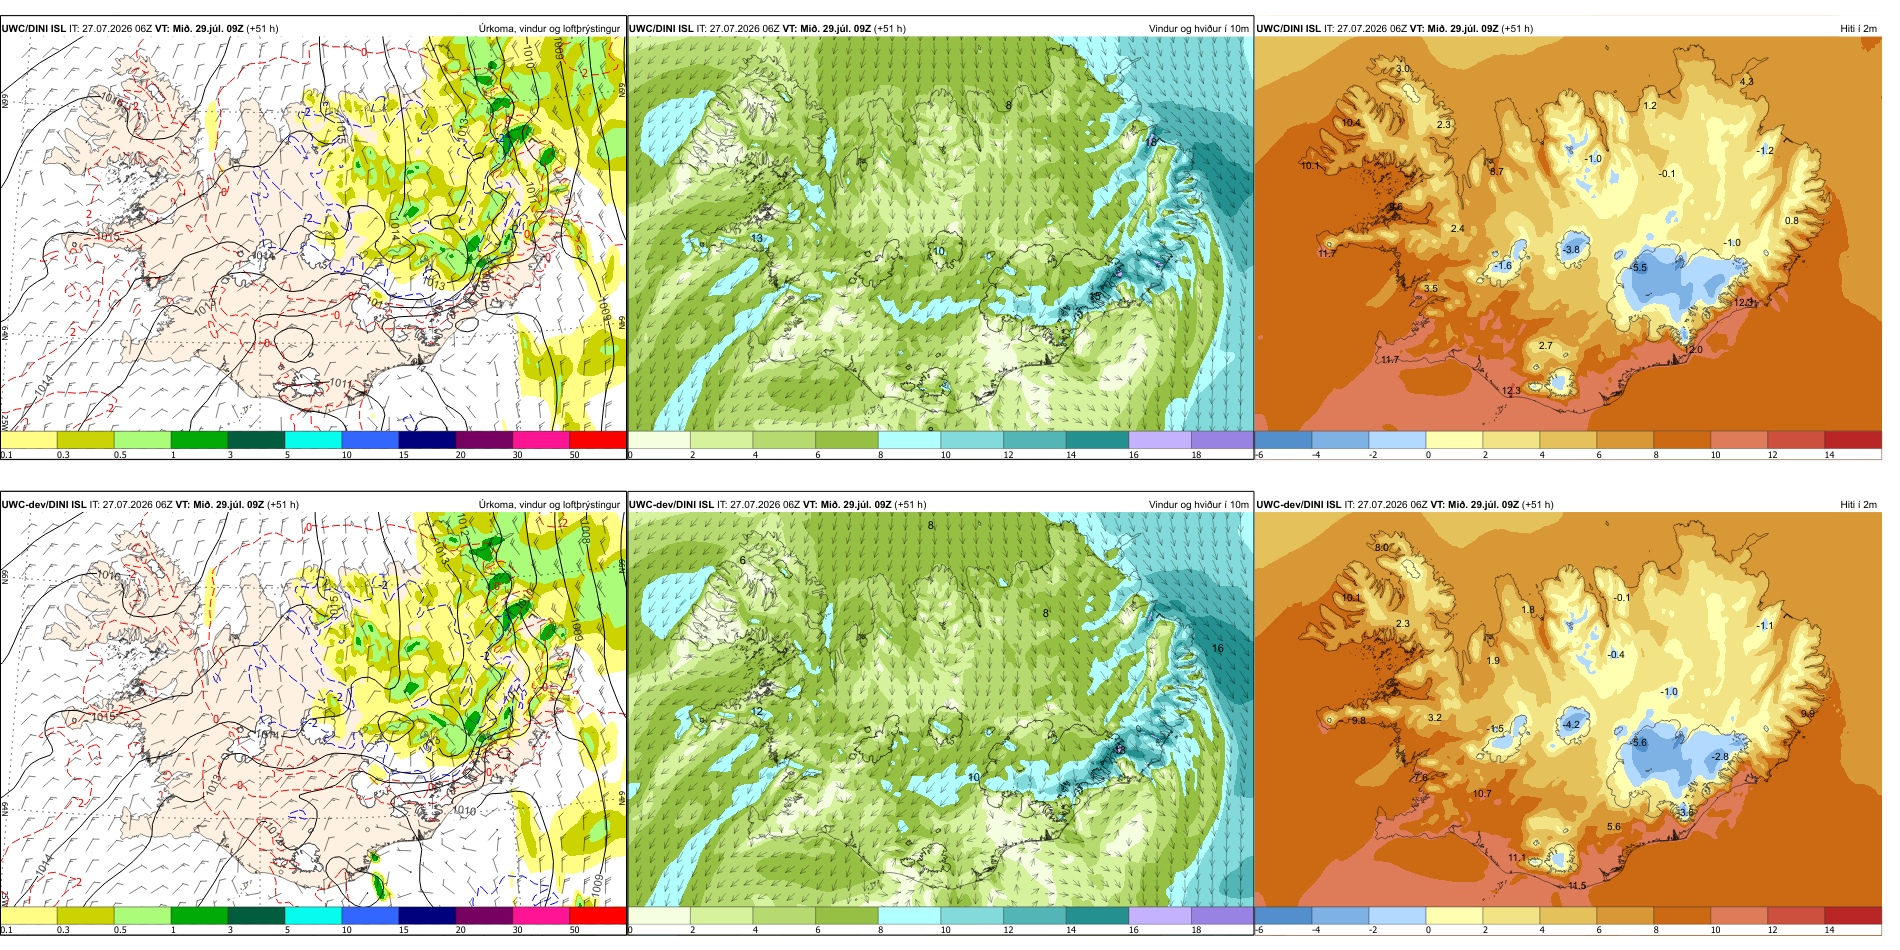
Task: Click the '4.3' value on the top temperature map
Action: (1746, 81)
